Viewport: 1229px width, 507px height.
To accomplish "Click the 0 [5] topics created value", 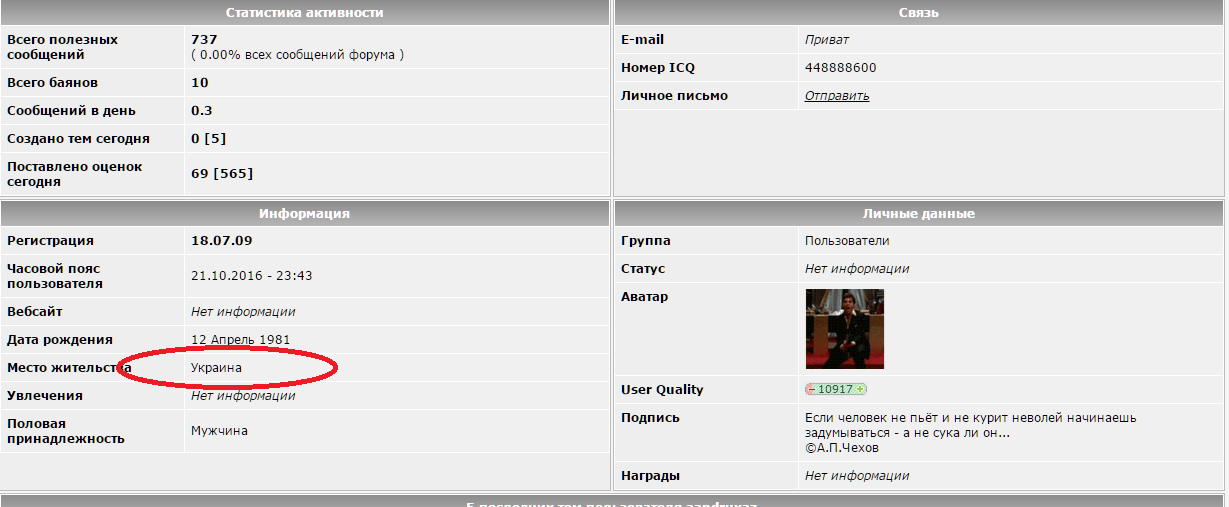I will (x=208, y=139).
